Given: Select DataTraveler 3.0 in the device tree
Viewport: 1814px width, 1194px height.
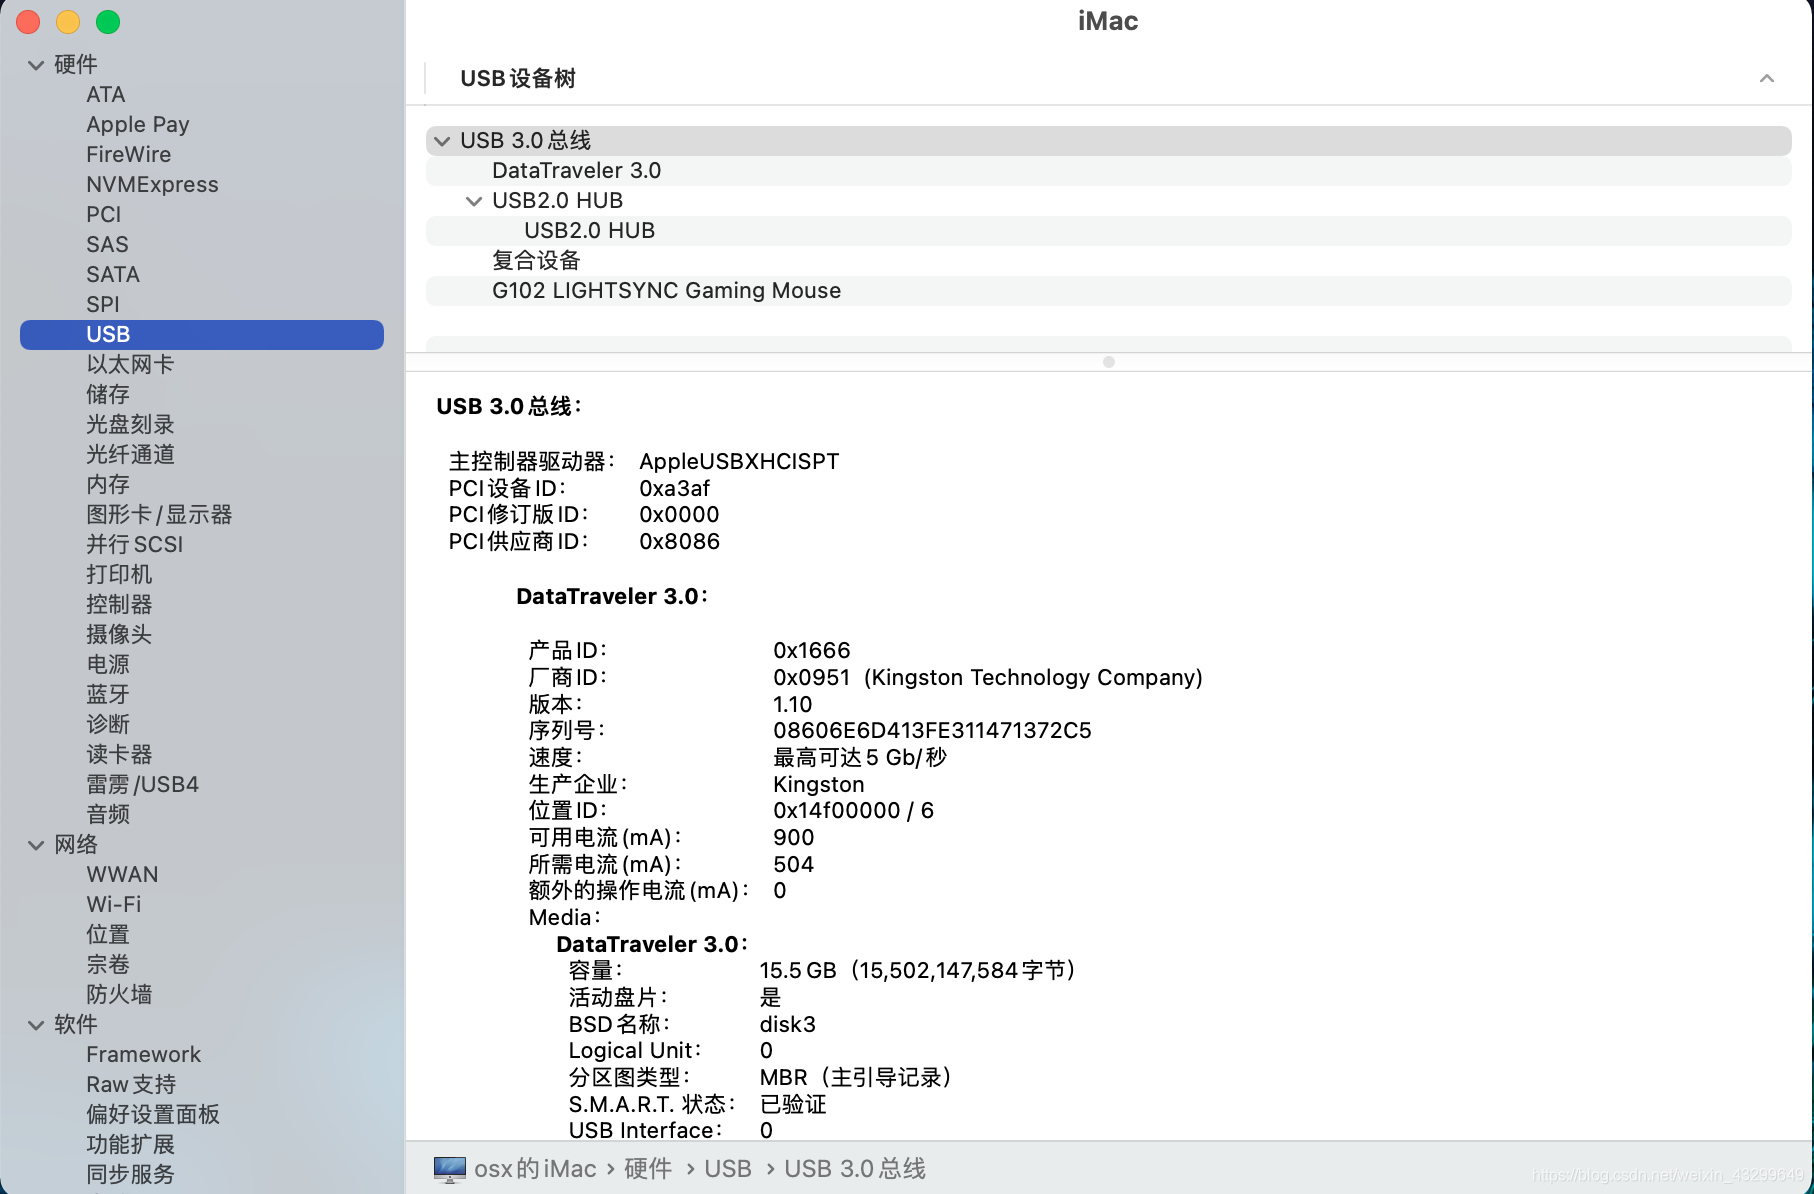Looking at the screenshot, I should click(1108, 171).
